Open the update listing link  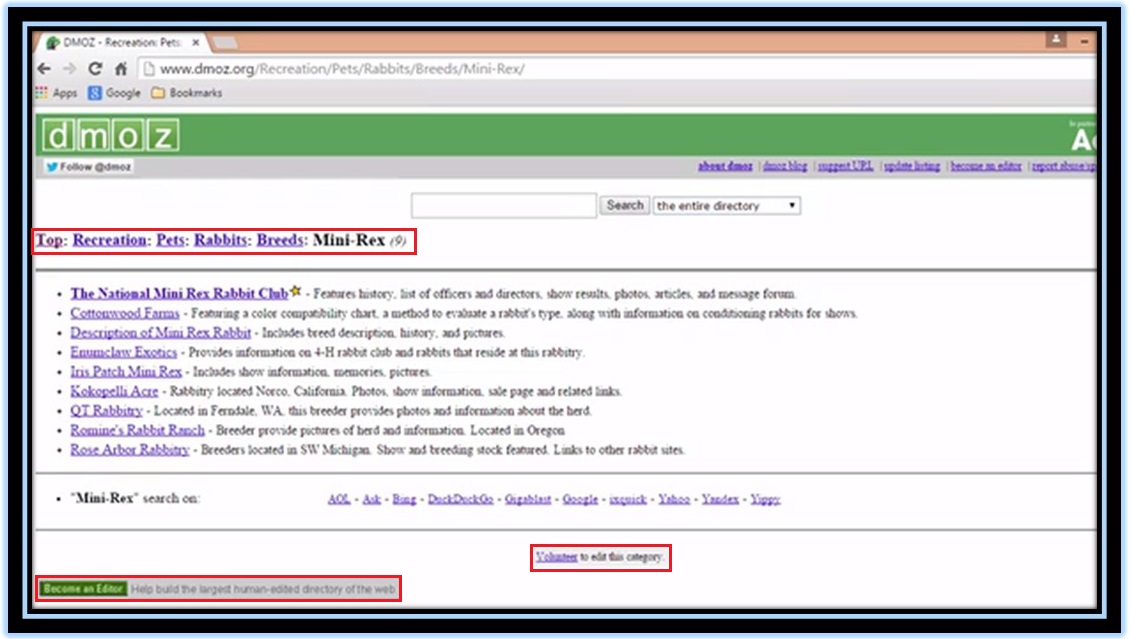point(912,166)
